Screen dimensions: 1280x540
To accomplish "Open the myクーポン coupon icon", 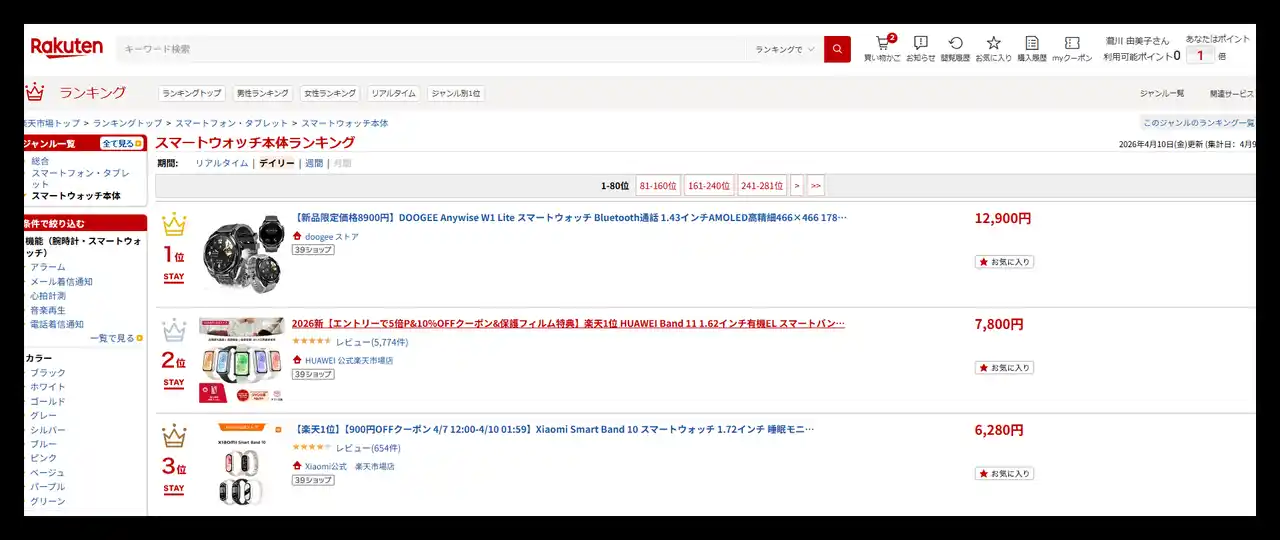I will point(1072,44).
